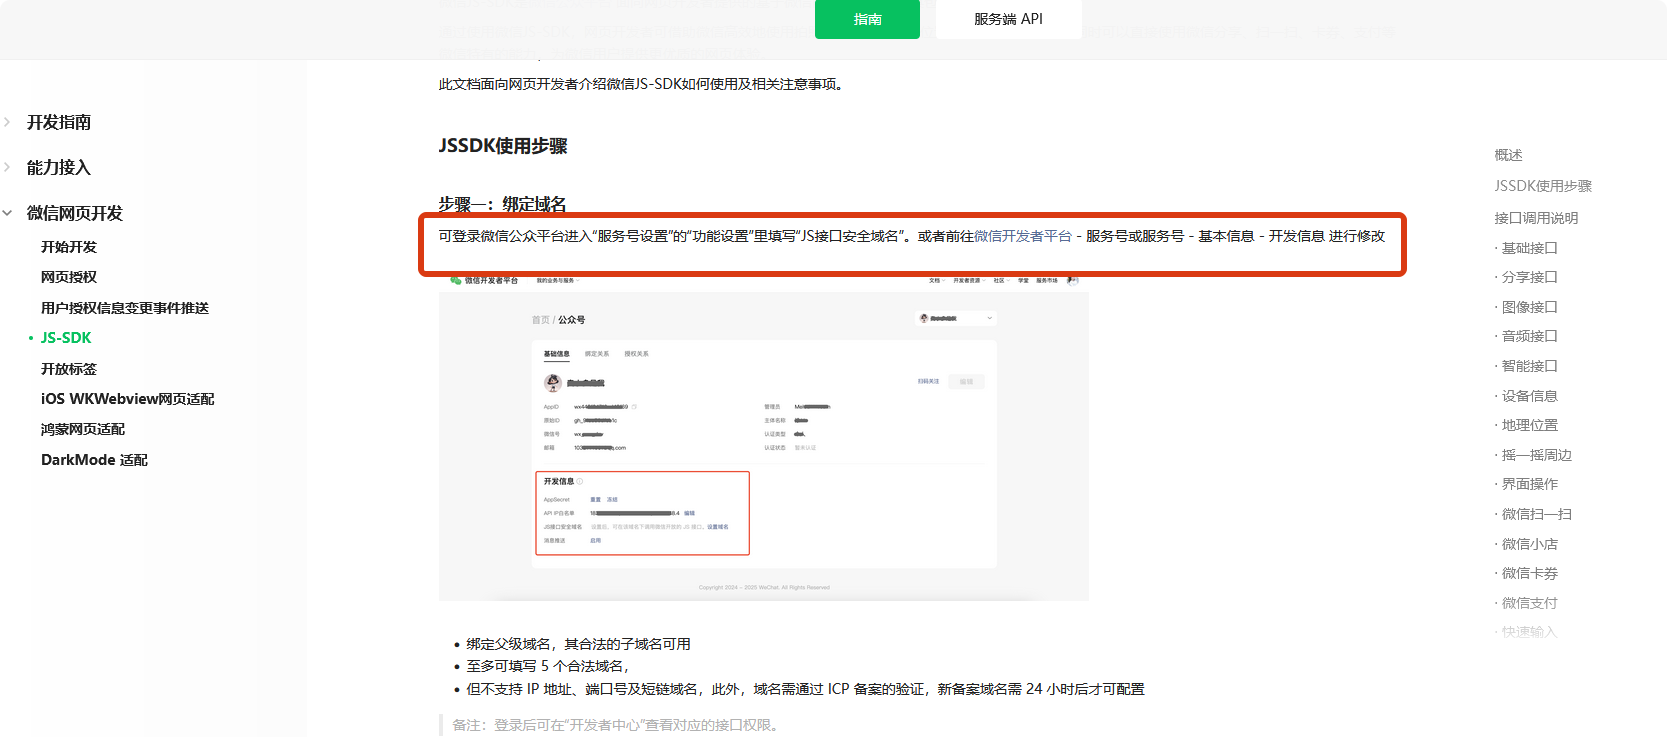Screen dimensions: 1667x737
Task: Click the note starting 备注：登录后可在
Action: click(615, 725)
